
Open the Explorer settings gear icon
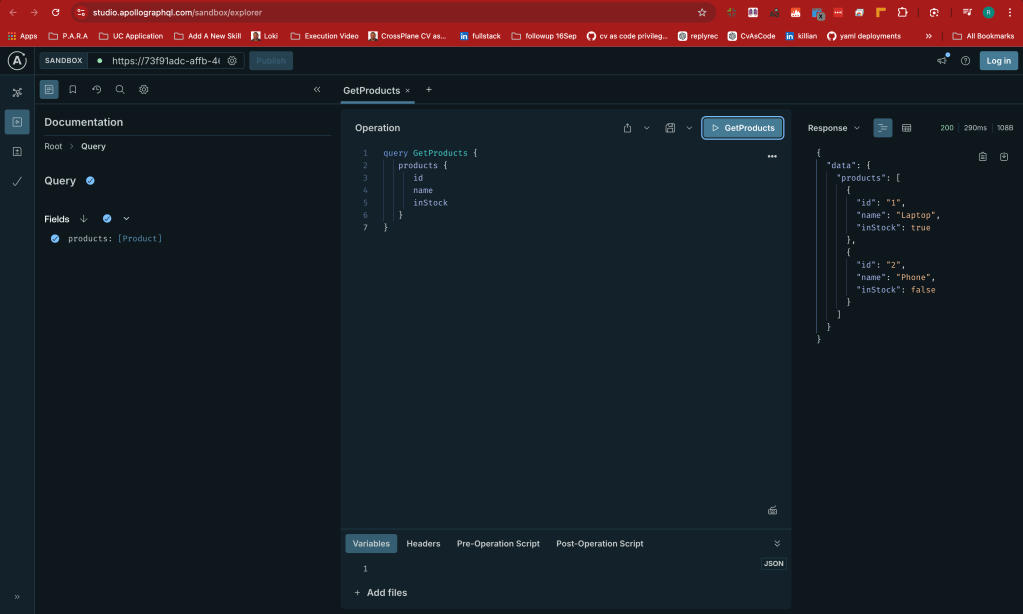click(x=144, y=89)
